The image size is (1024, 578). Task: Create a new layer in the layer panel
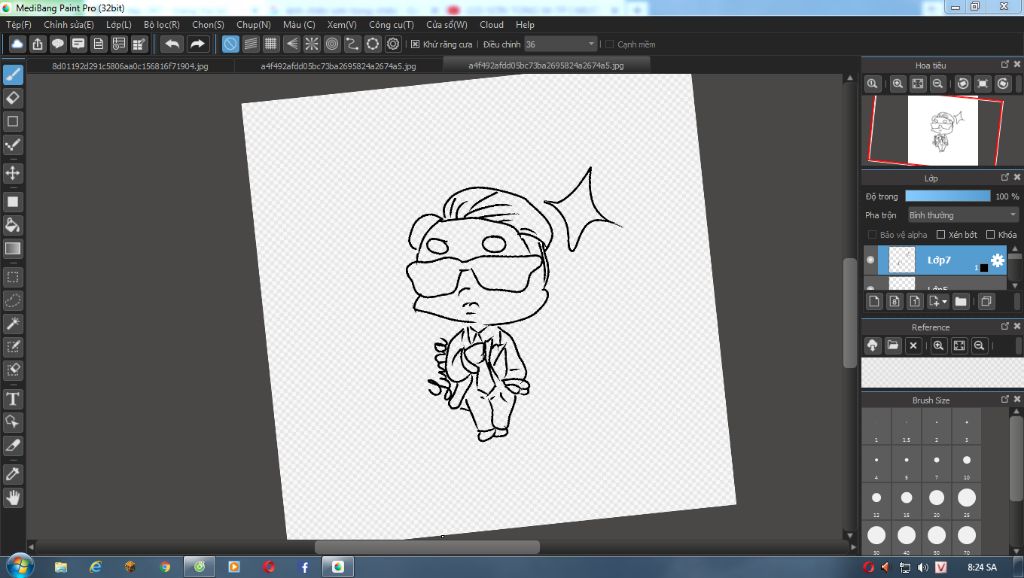tap(874, 301)
